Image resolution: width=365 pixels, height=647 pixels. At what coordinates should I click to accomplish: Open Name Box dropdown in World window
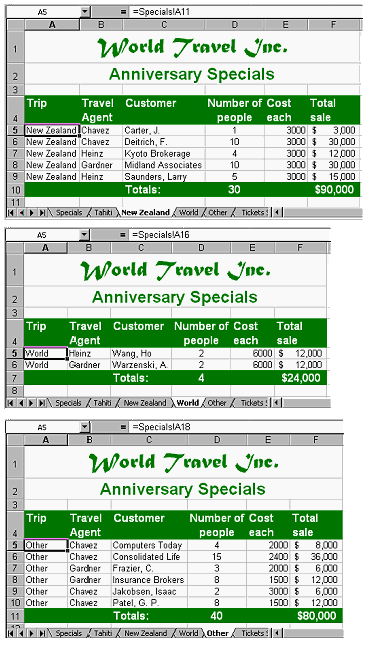coord(85,235)
